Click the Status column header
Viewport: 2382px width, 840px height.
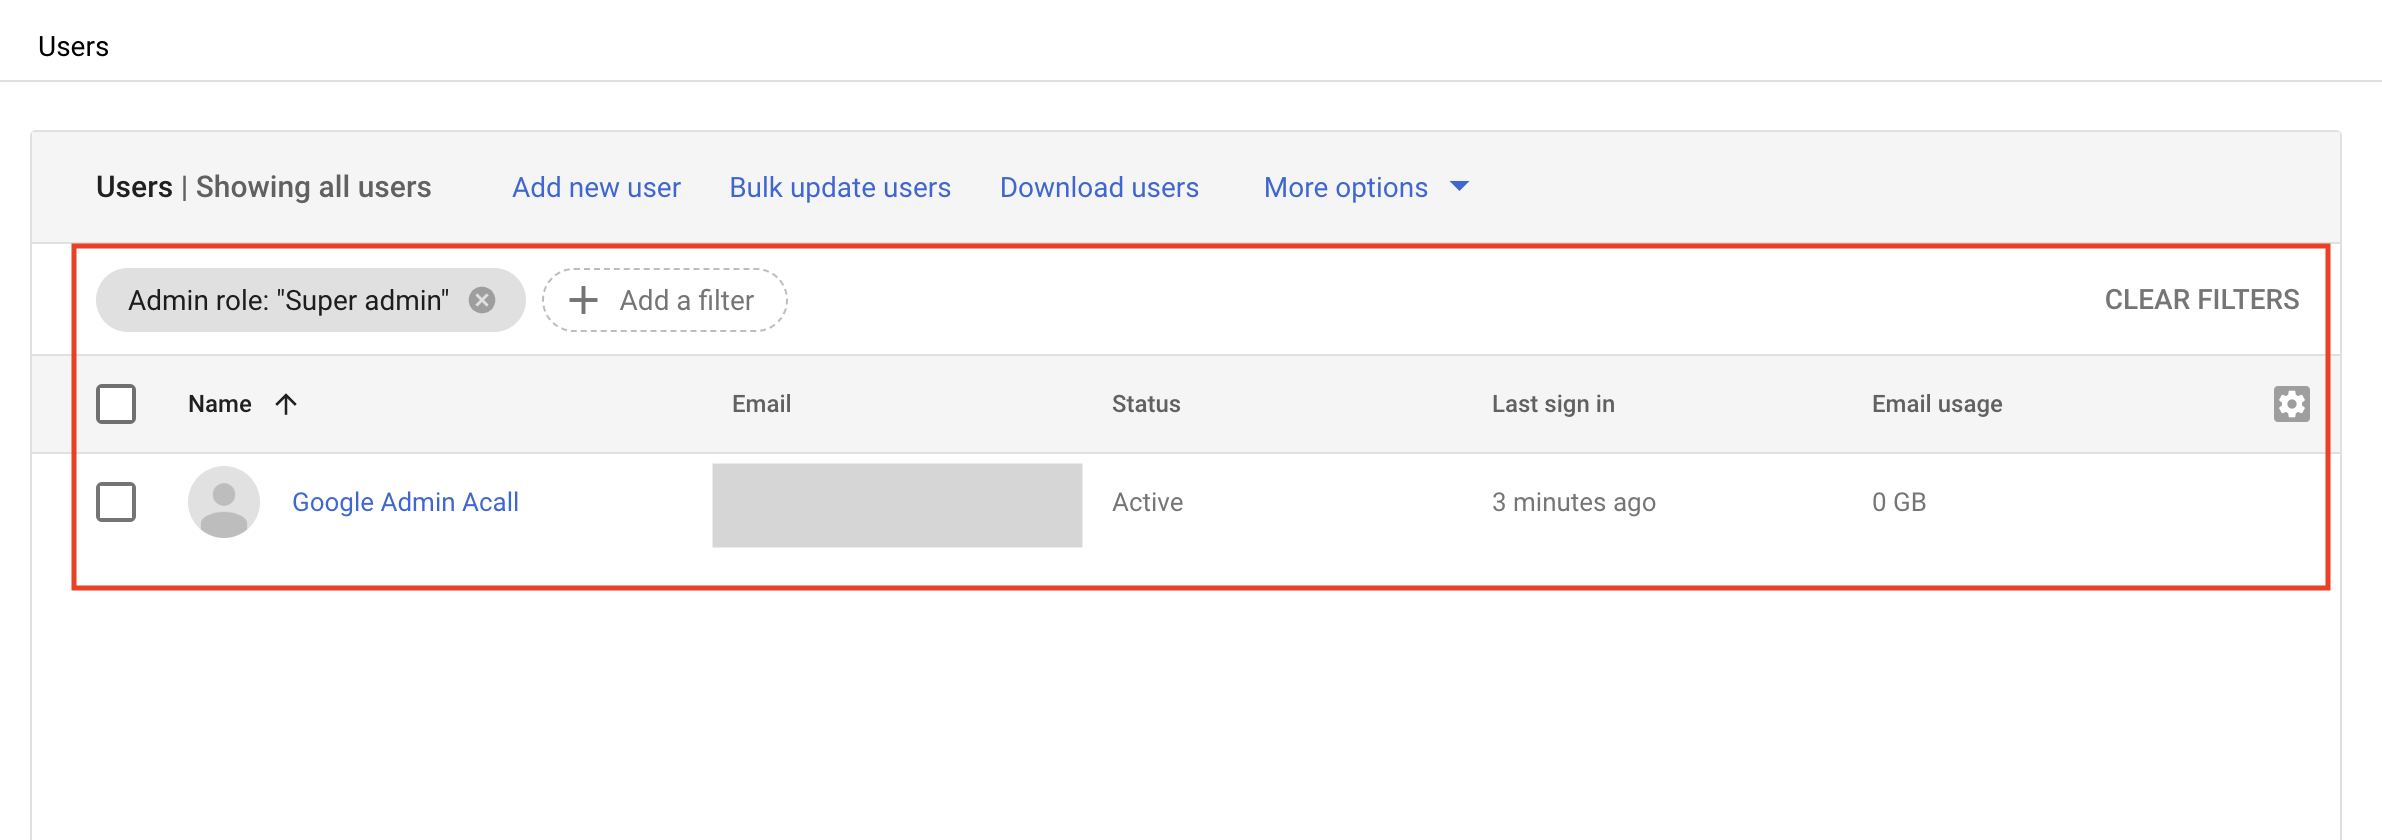[x=1146, y=404]
